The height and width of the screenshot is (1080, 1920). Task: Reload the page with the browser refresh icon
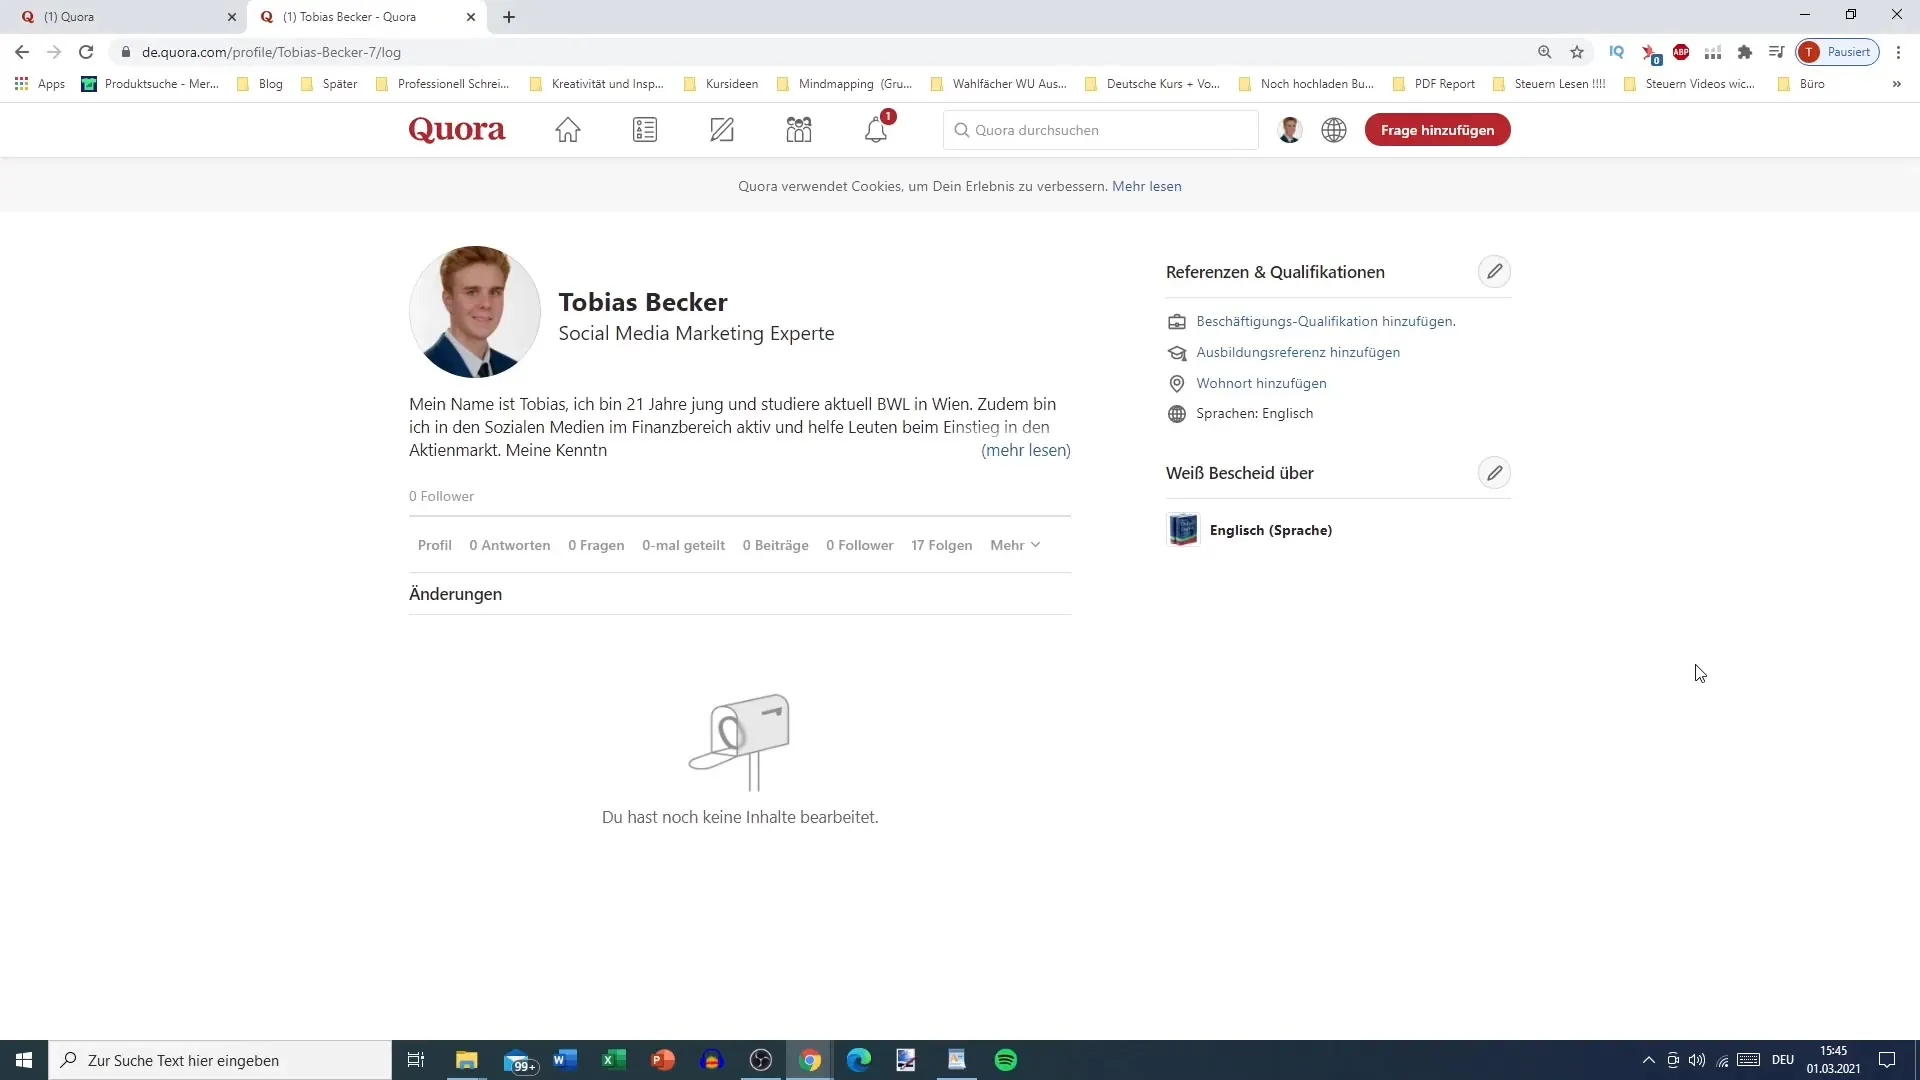click(86, 52)
